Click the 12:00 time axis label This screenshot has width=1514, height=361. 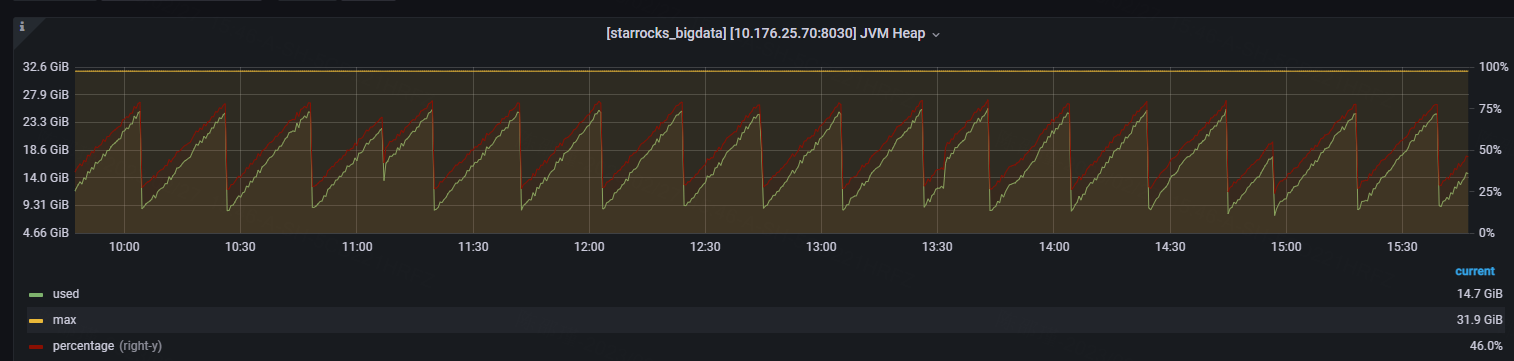click(x=589, y=247)
